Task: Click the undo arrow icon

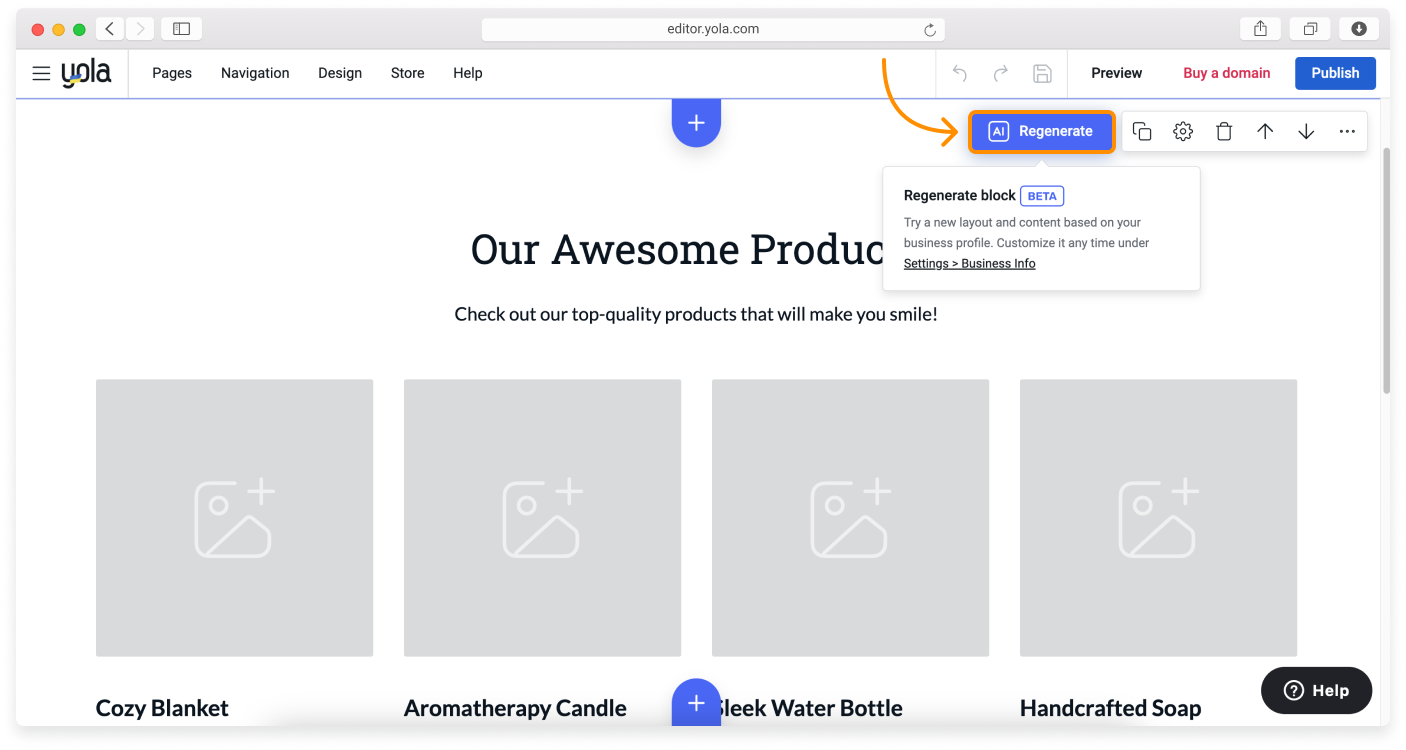Action: 960,73
